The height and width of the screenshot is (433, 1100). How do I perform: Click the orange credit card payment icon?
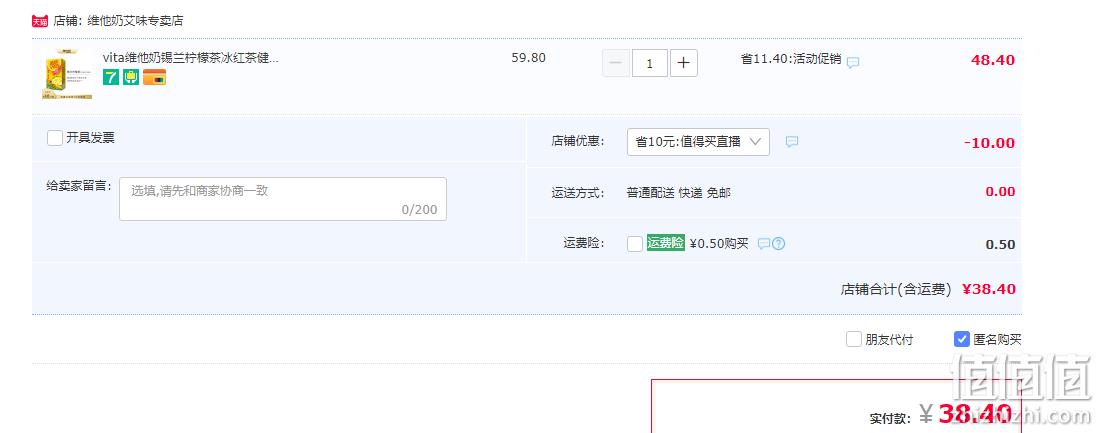pos(154,78)
